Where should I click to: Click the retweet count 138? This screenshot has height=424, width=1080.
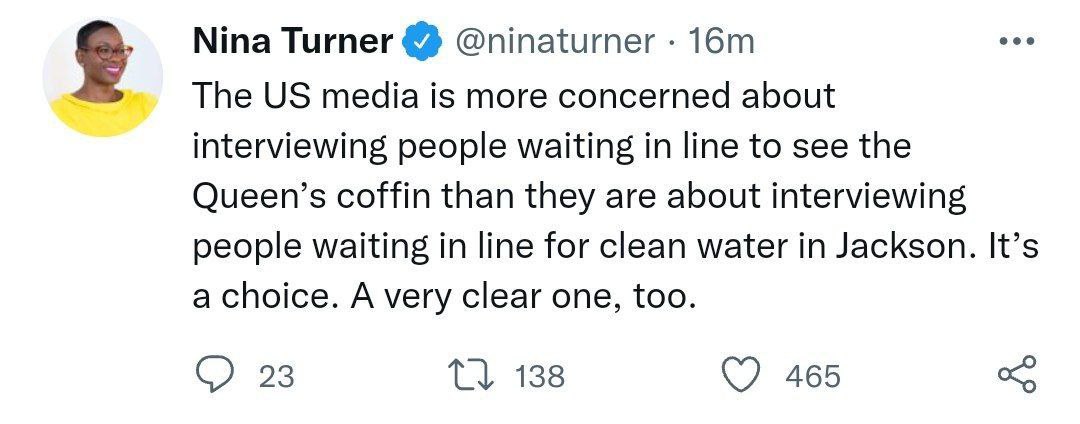(x=540, y=376)
